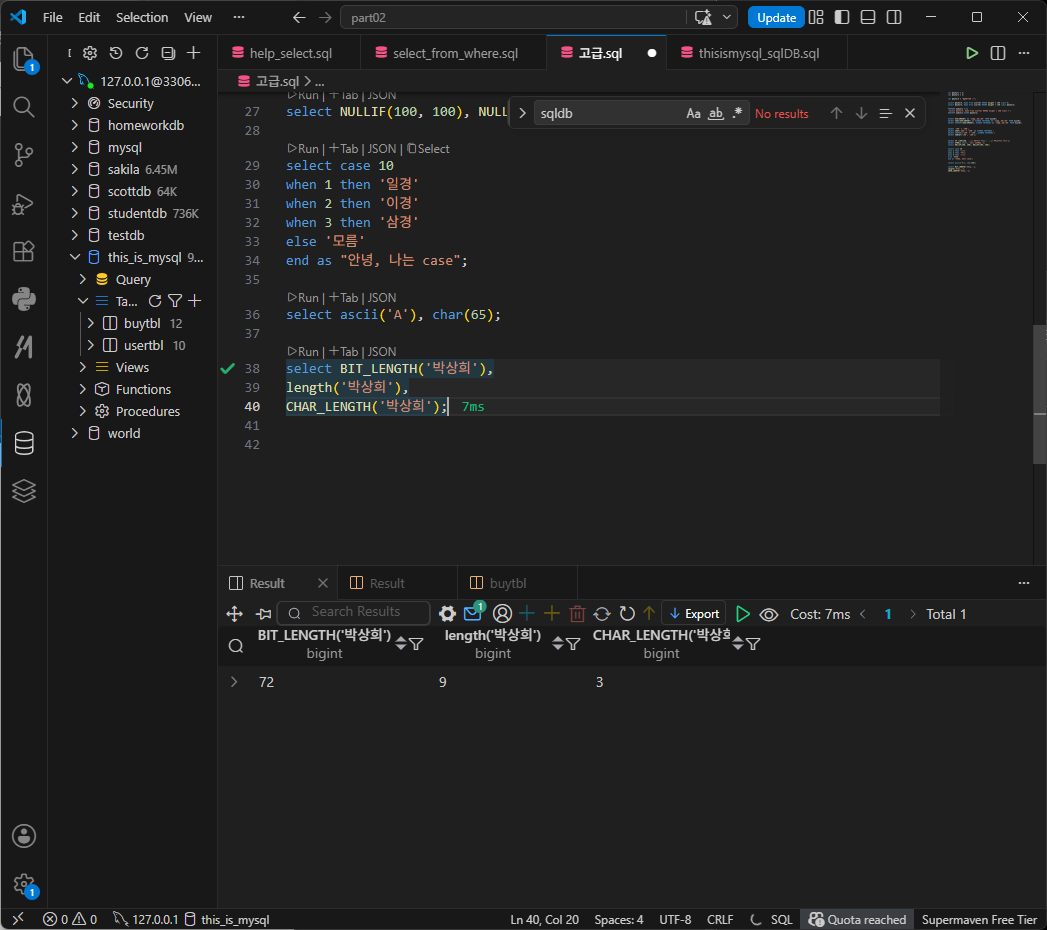Expand the buytbl table
This screenshot has width=1047, height=930.
pos(91,323)
